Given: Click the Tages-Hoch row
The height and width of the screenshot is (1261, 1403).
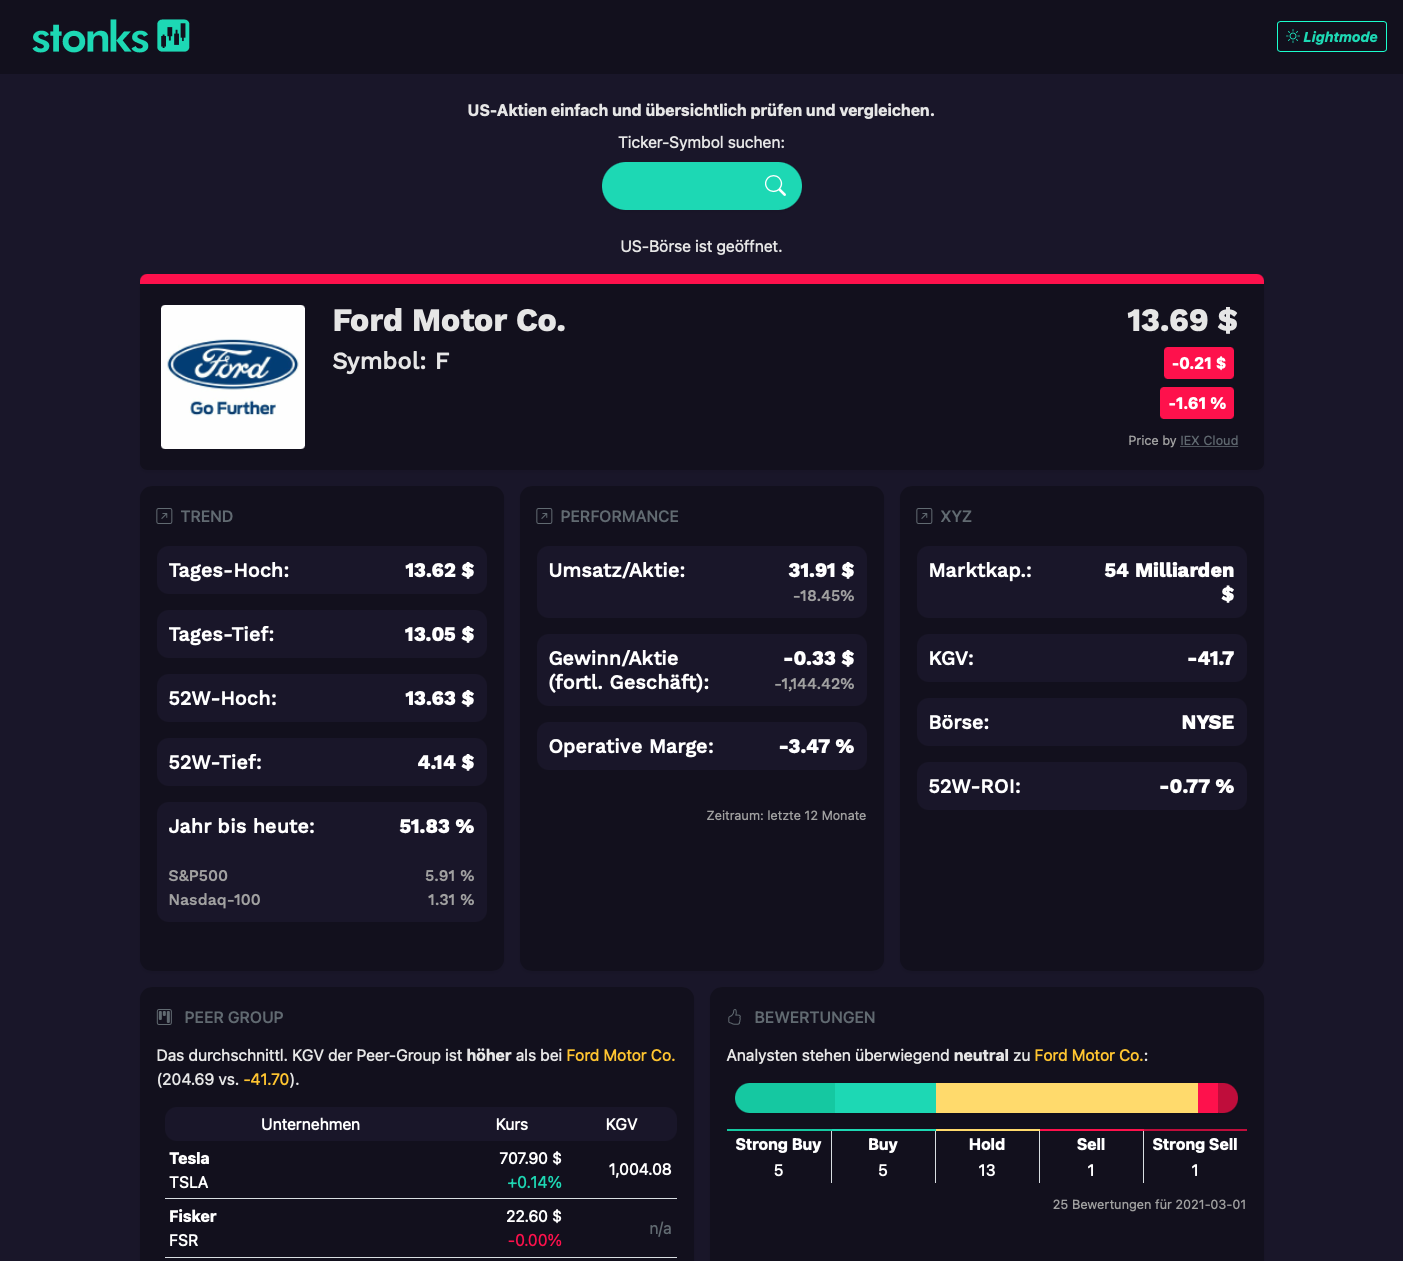Looking at the screenshot, I should coord(322,570).
